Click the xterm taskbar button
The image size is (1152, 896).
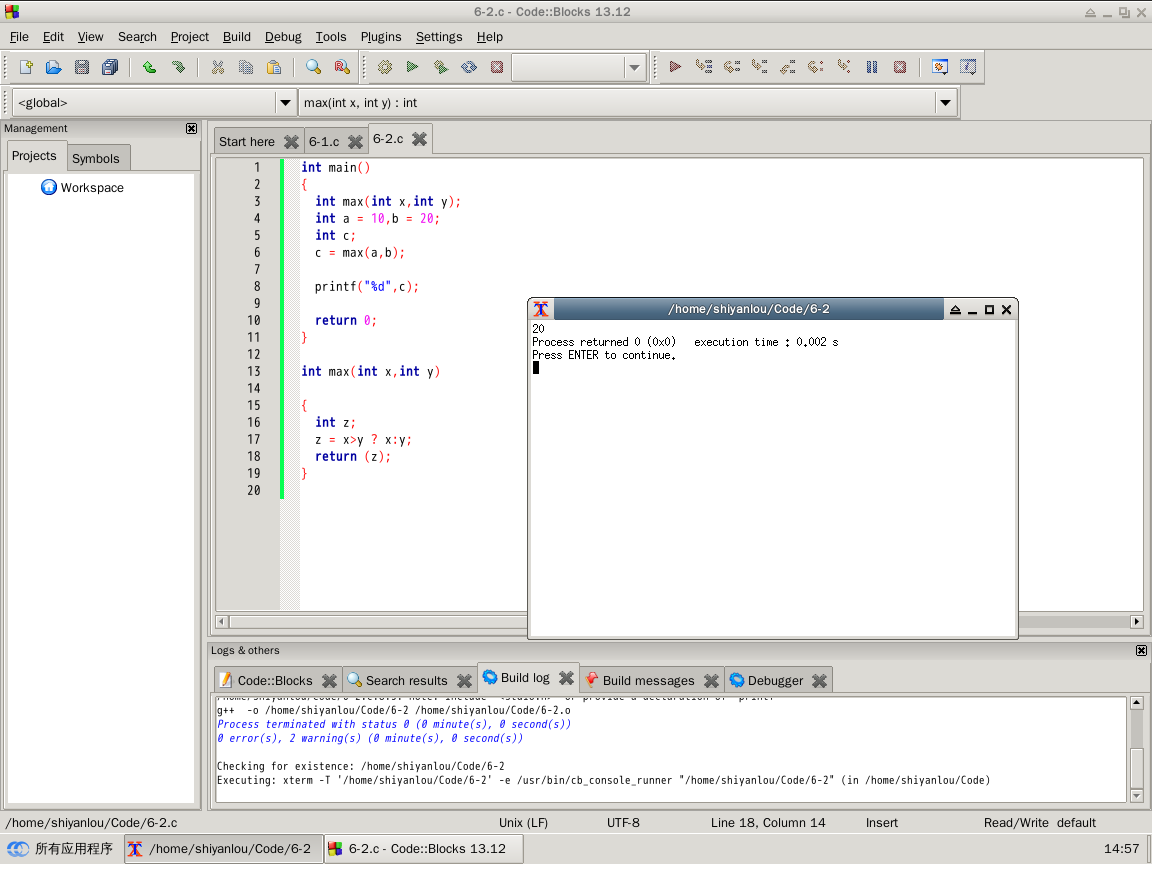(x=222, y=848)
